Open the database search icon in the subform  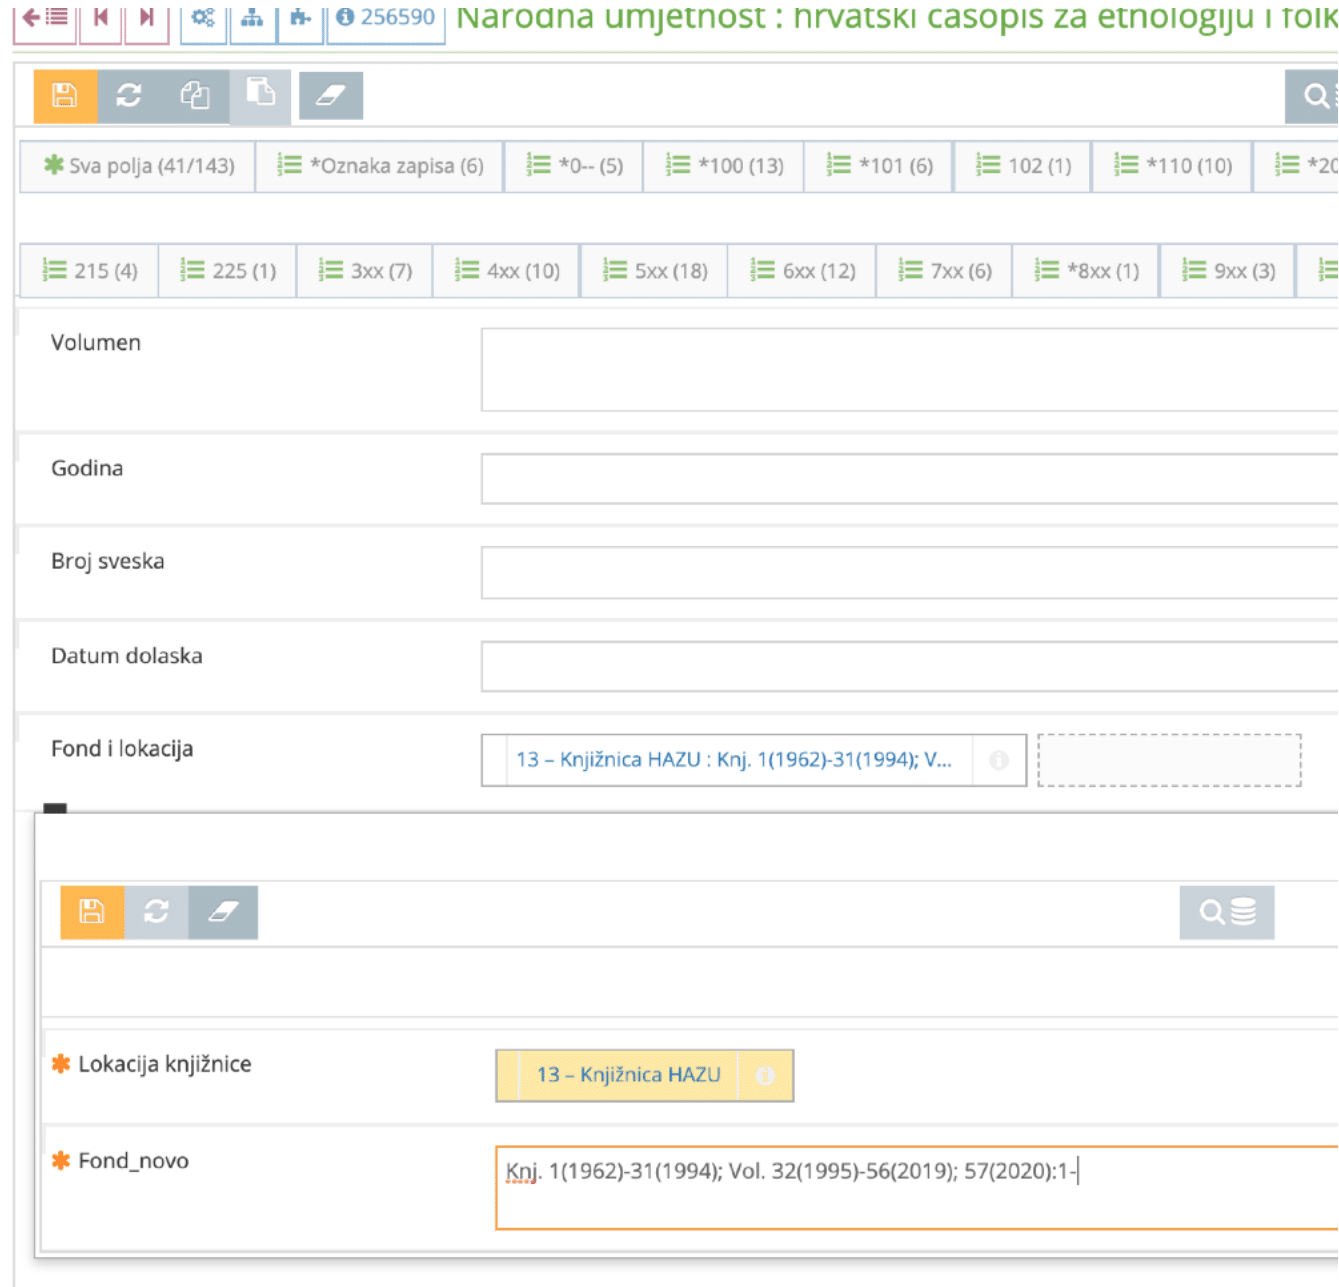[1226, 912]
